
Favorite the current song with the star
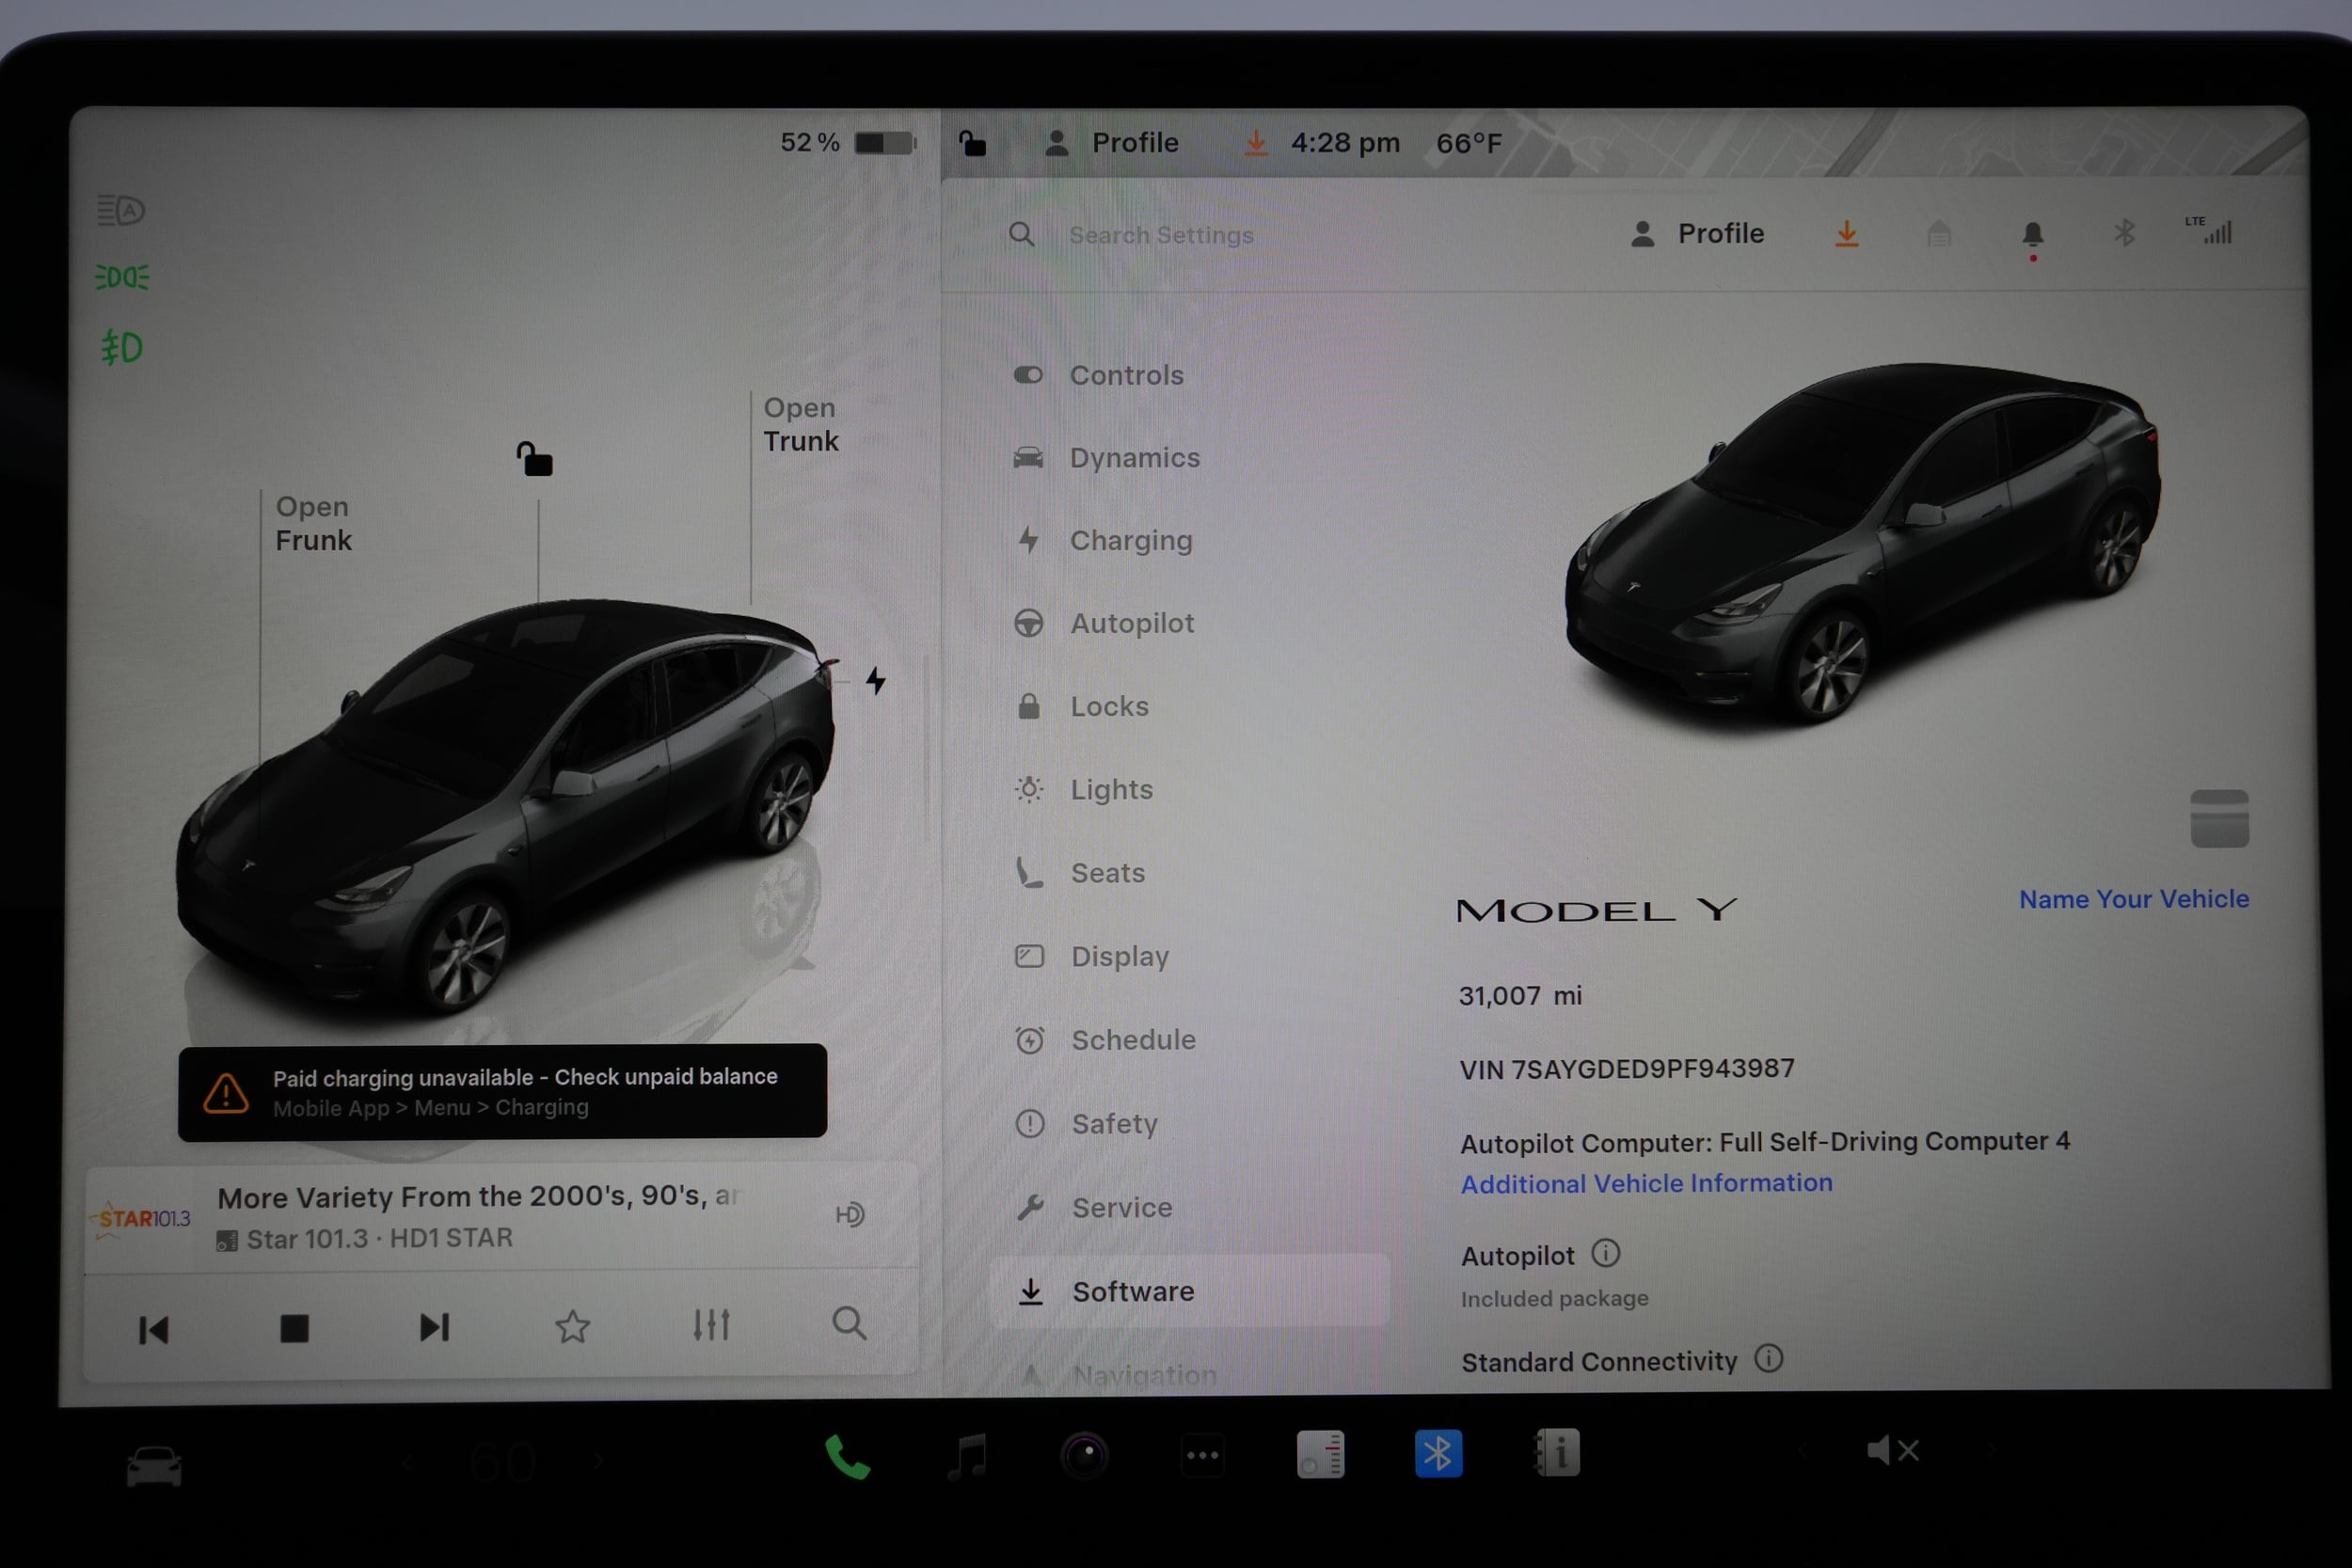pos(572,1327)
